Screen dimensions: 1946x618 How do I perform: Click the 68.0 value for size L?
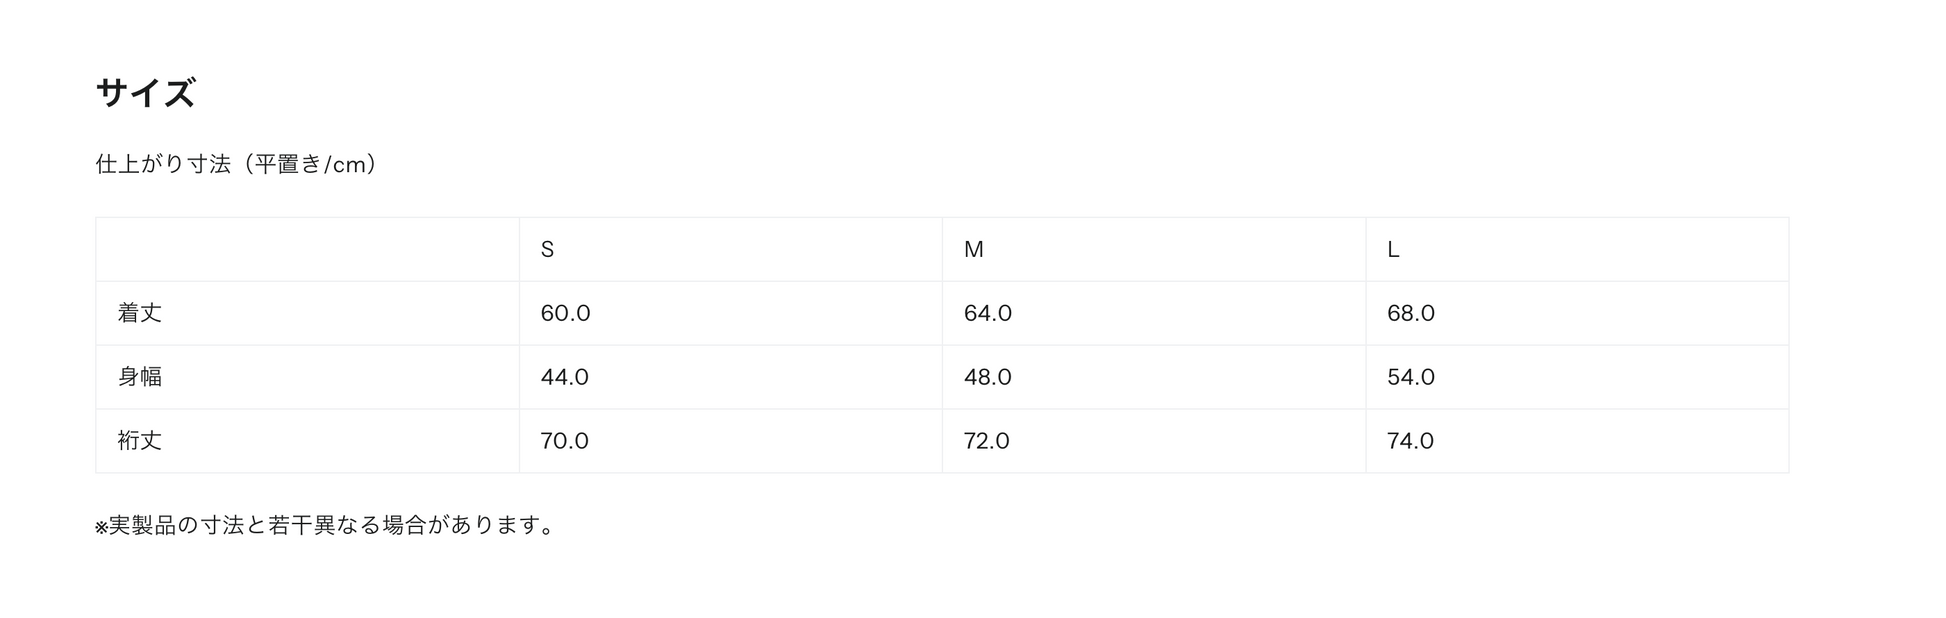1411,313
